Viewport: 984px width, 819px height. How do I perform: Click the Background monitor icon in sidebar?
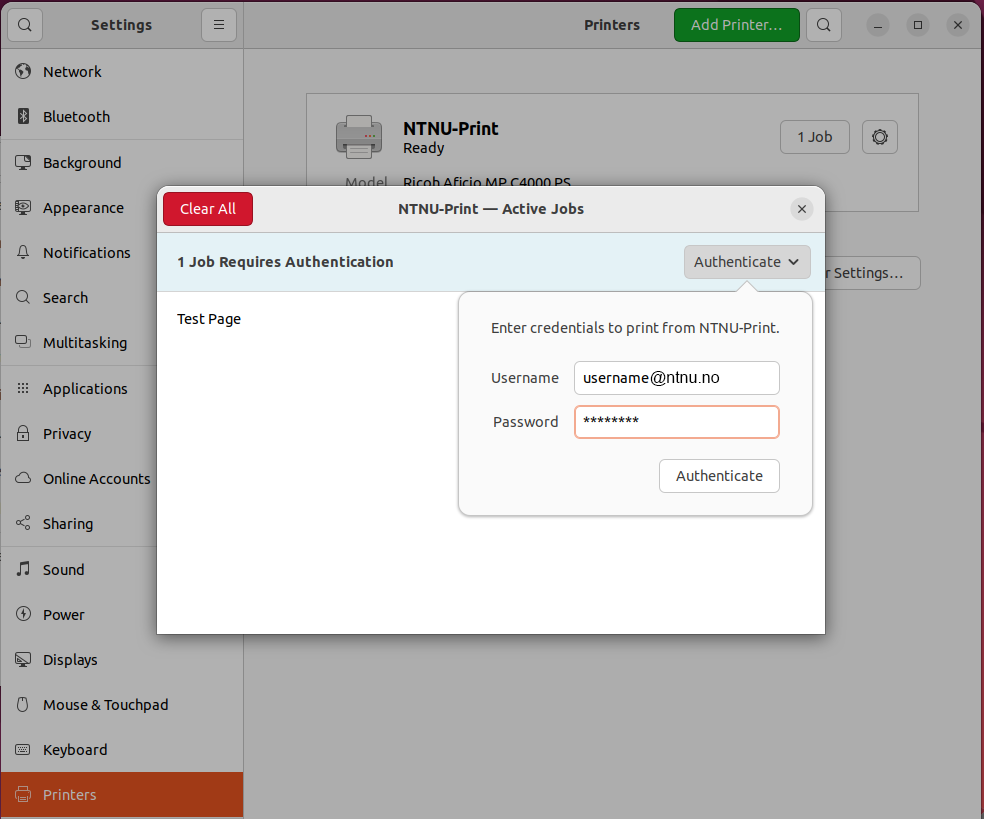[x=23, y=163]
